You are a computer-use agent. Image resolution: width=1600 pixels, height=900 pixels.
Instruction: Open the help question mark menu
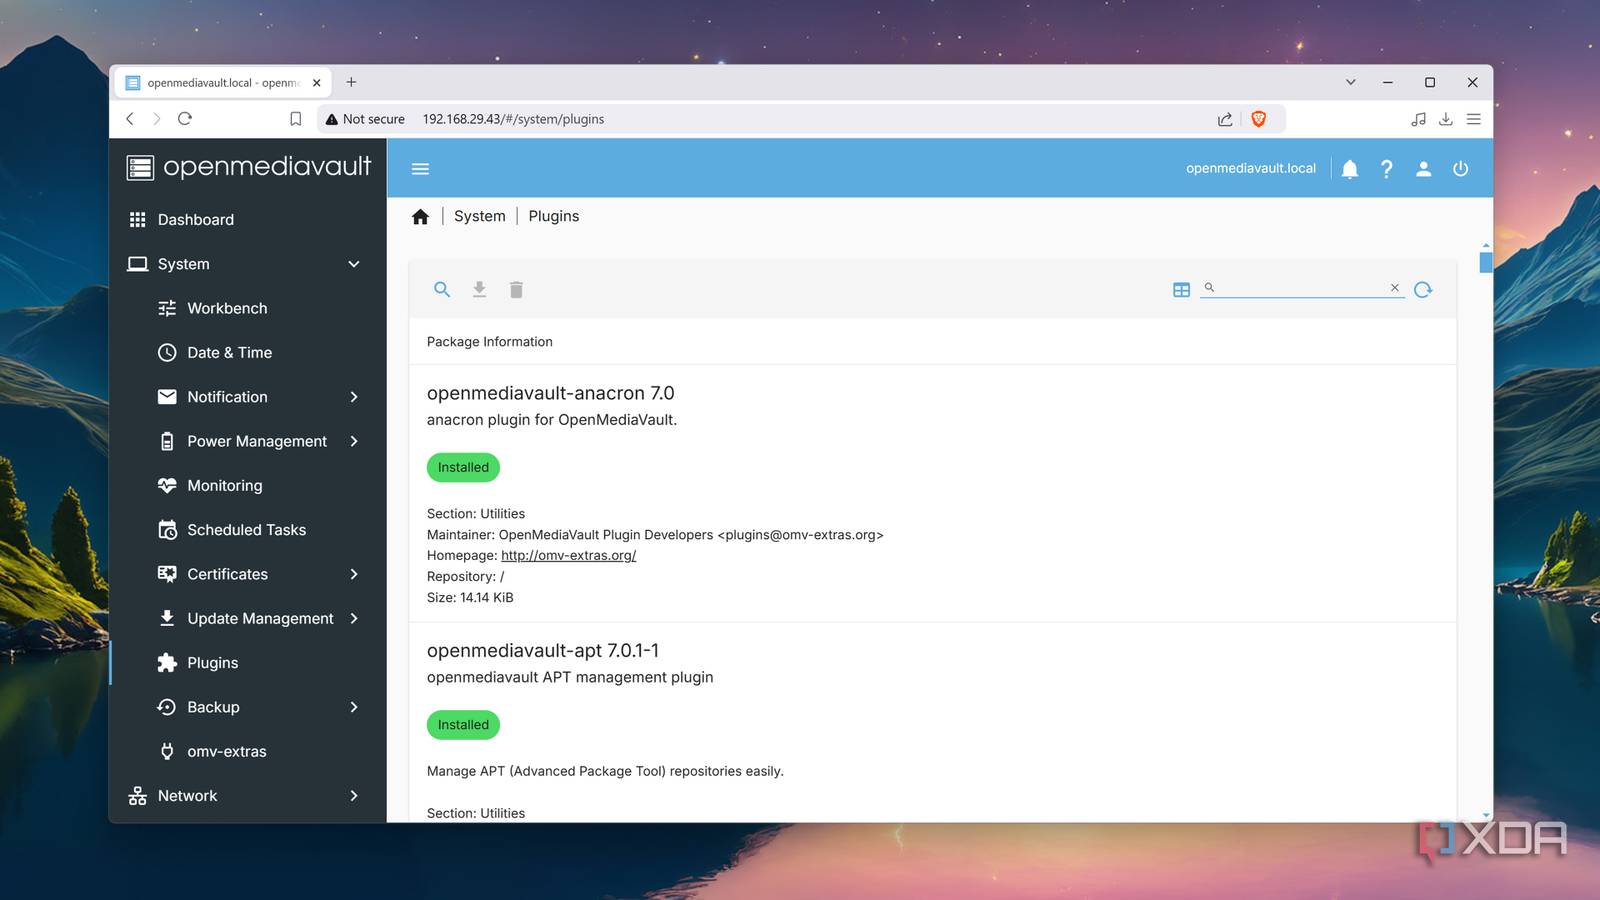click(x=1387, y=169)
